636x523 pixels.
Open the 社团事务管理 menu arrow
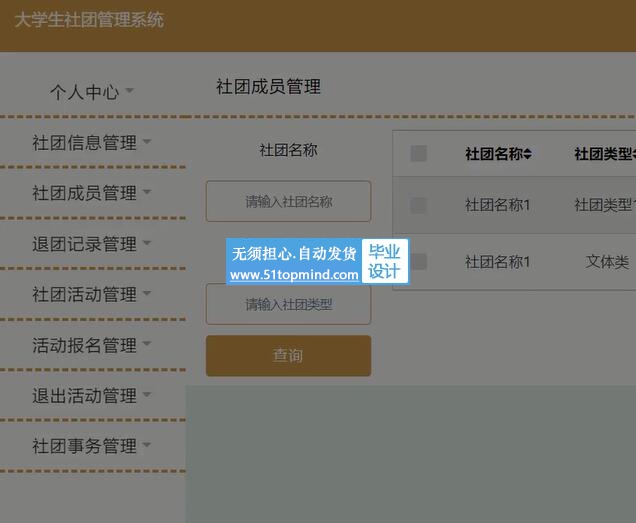pos(147,445)
